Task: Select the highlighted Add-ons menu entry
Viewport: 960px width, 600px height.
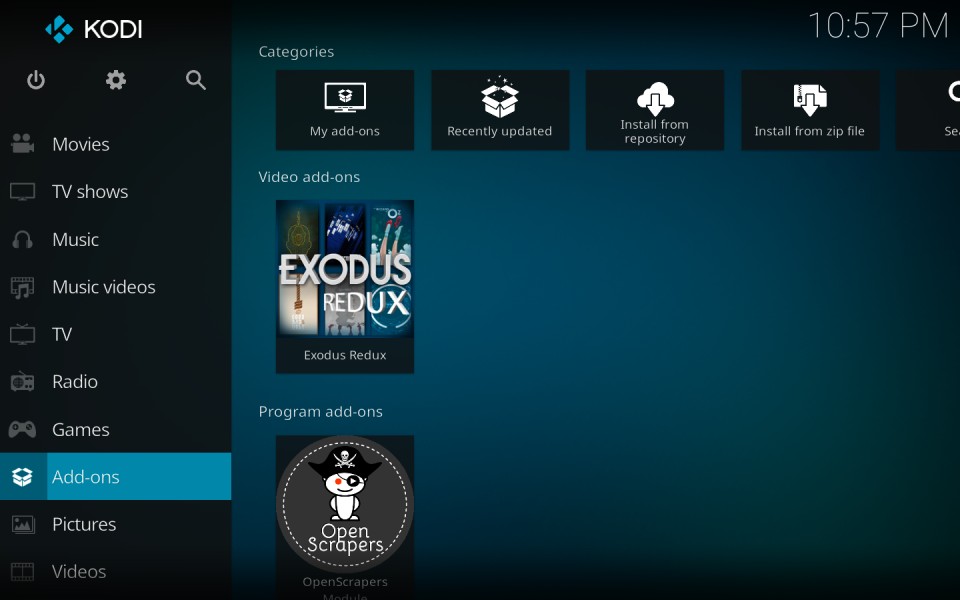Action: (x=116, y=476)
